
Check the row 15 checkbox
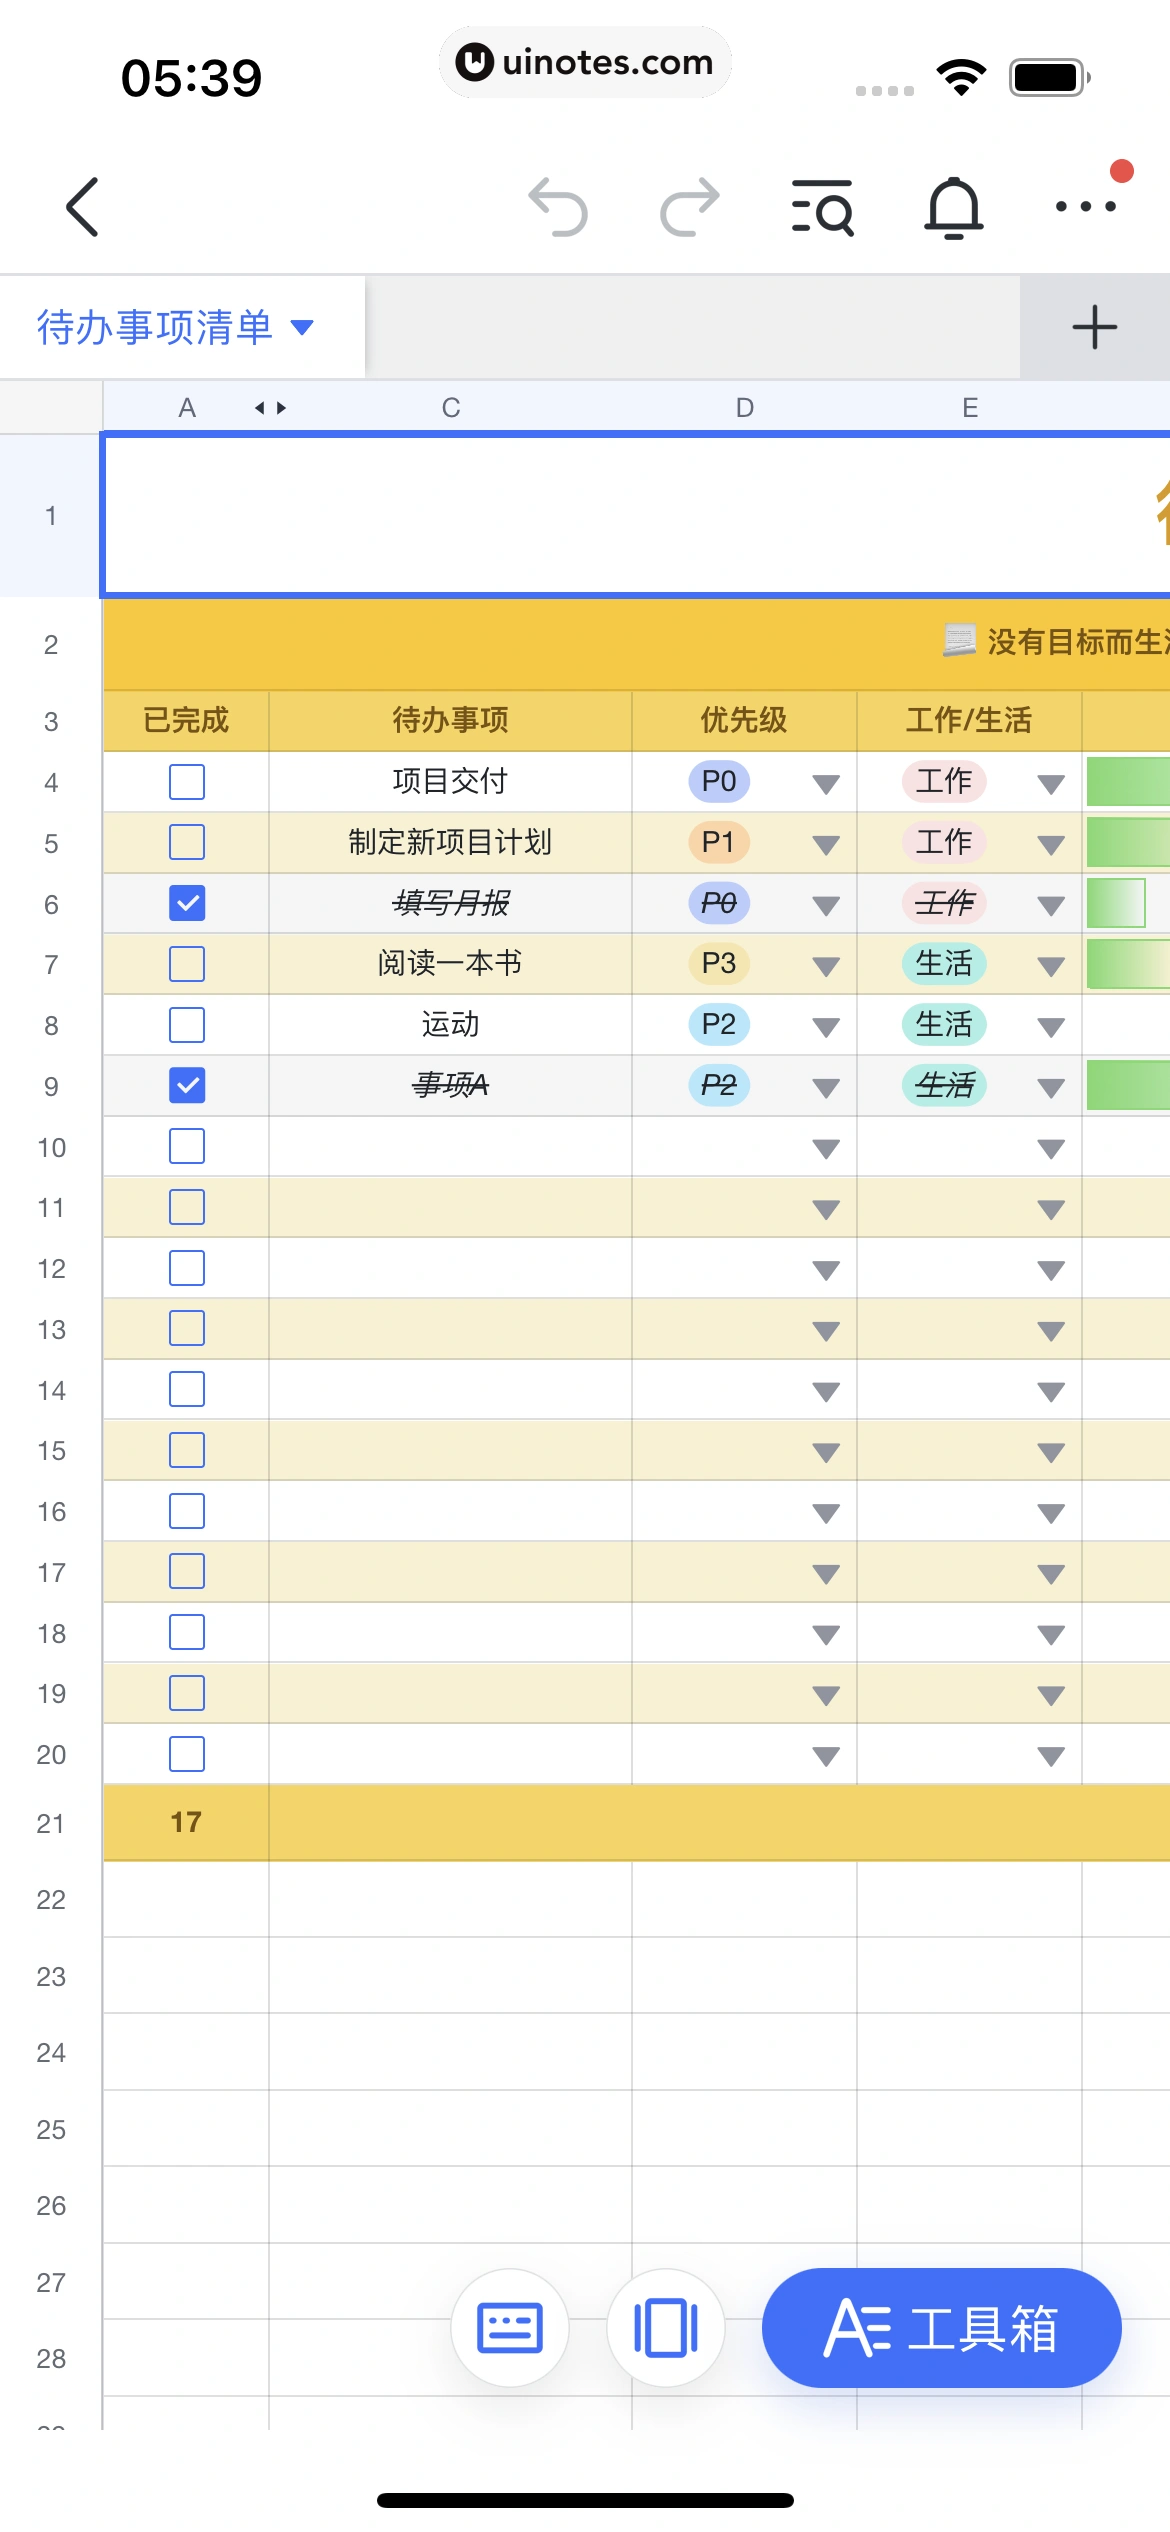coord(187,1450)
